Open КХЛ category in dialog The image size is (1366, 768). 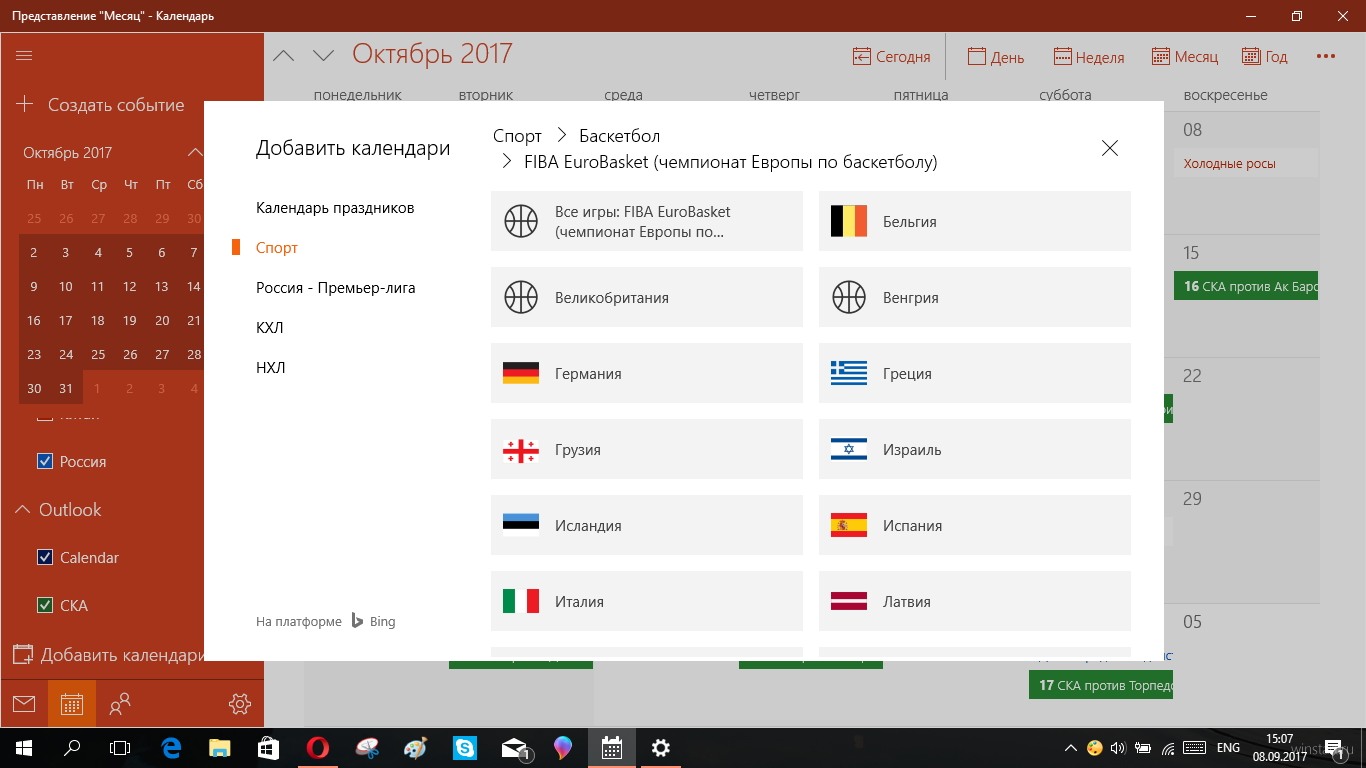coord(270,328)
